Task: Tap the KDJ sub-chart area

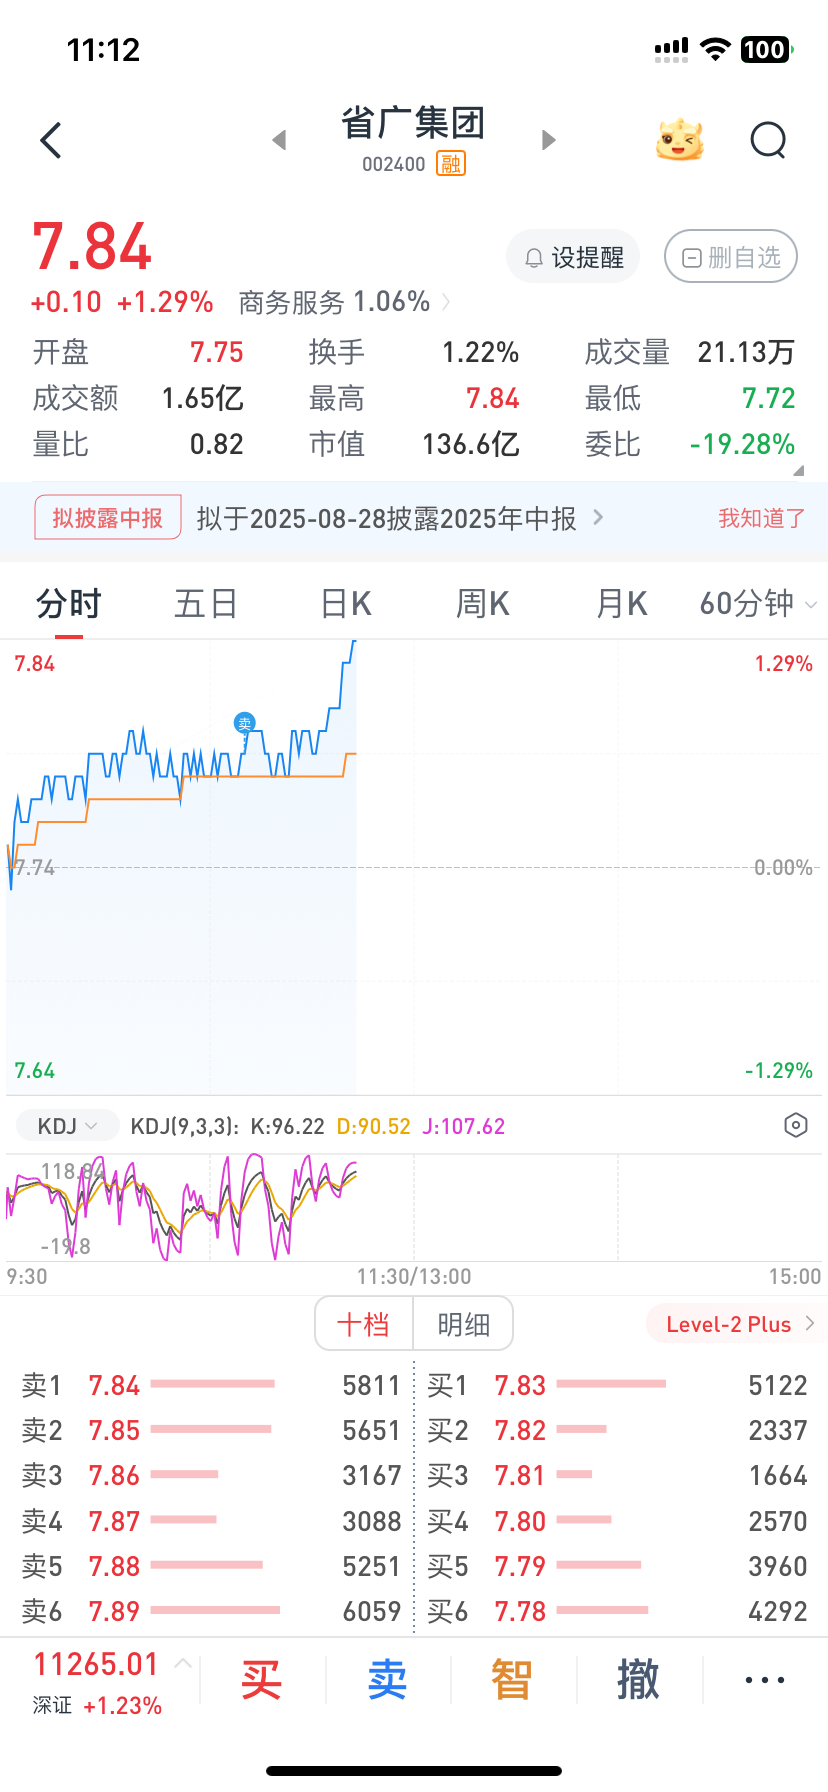Action: coord(414,1208)
